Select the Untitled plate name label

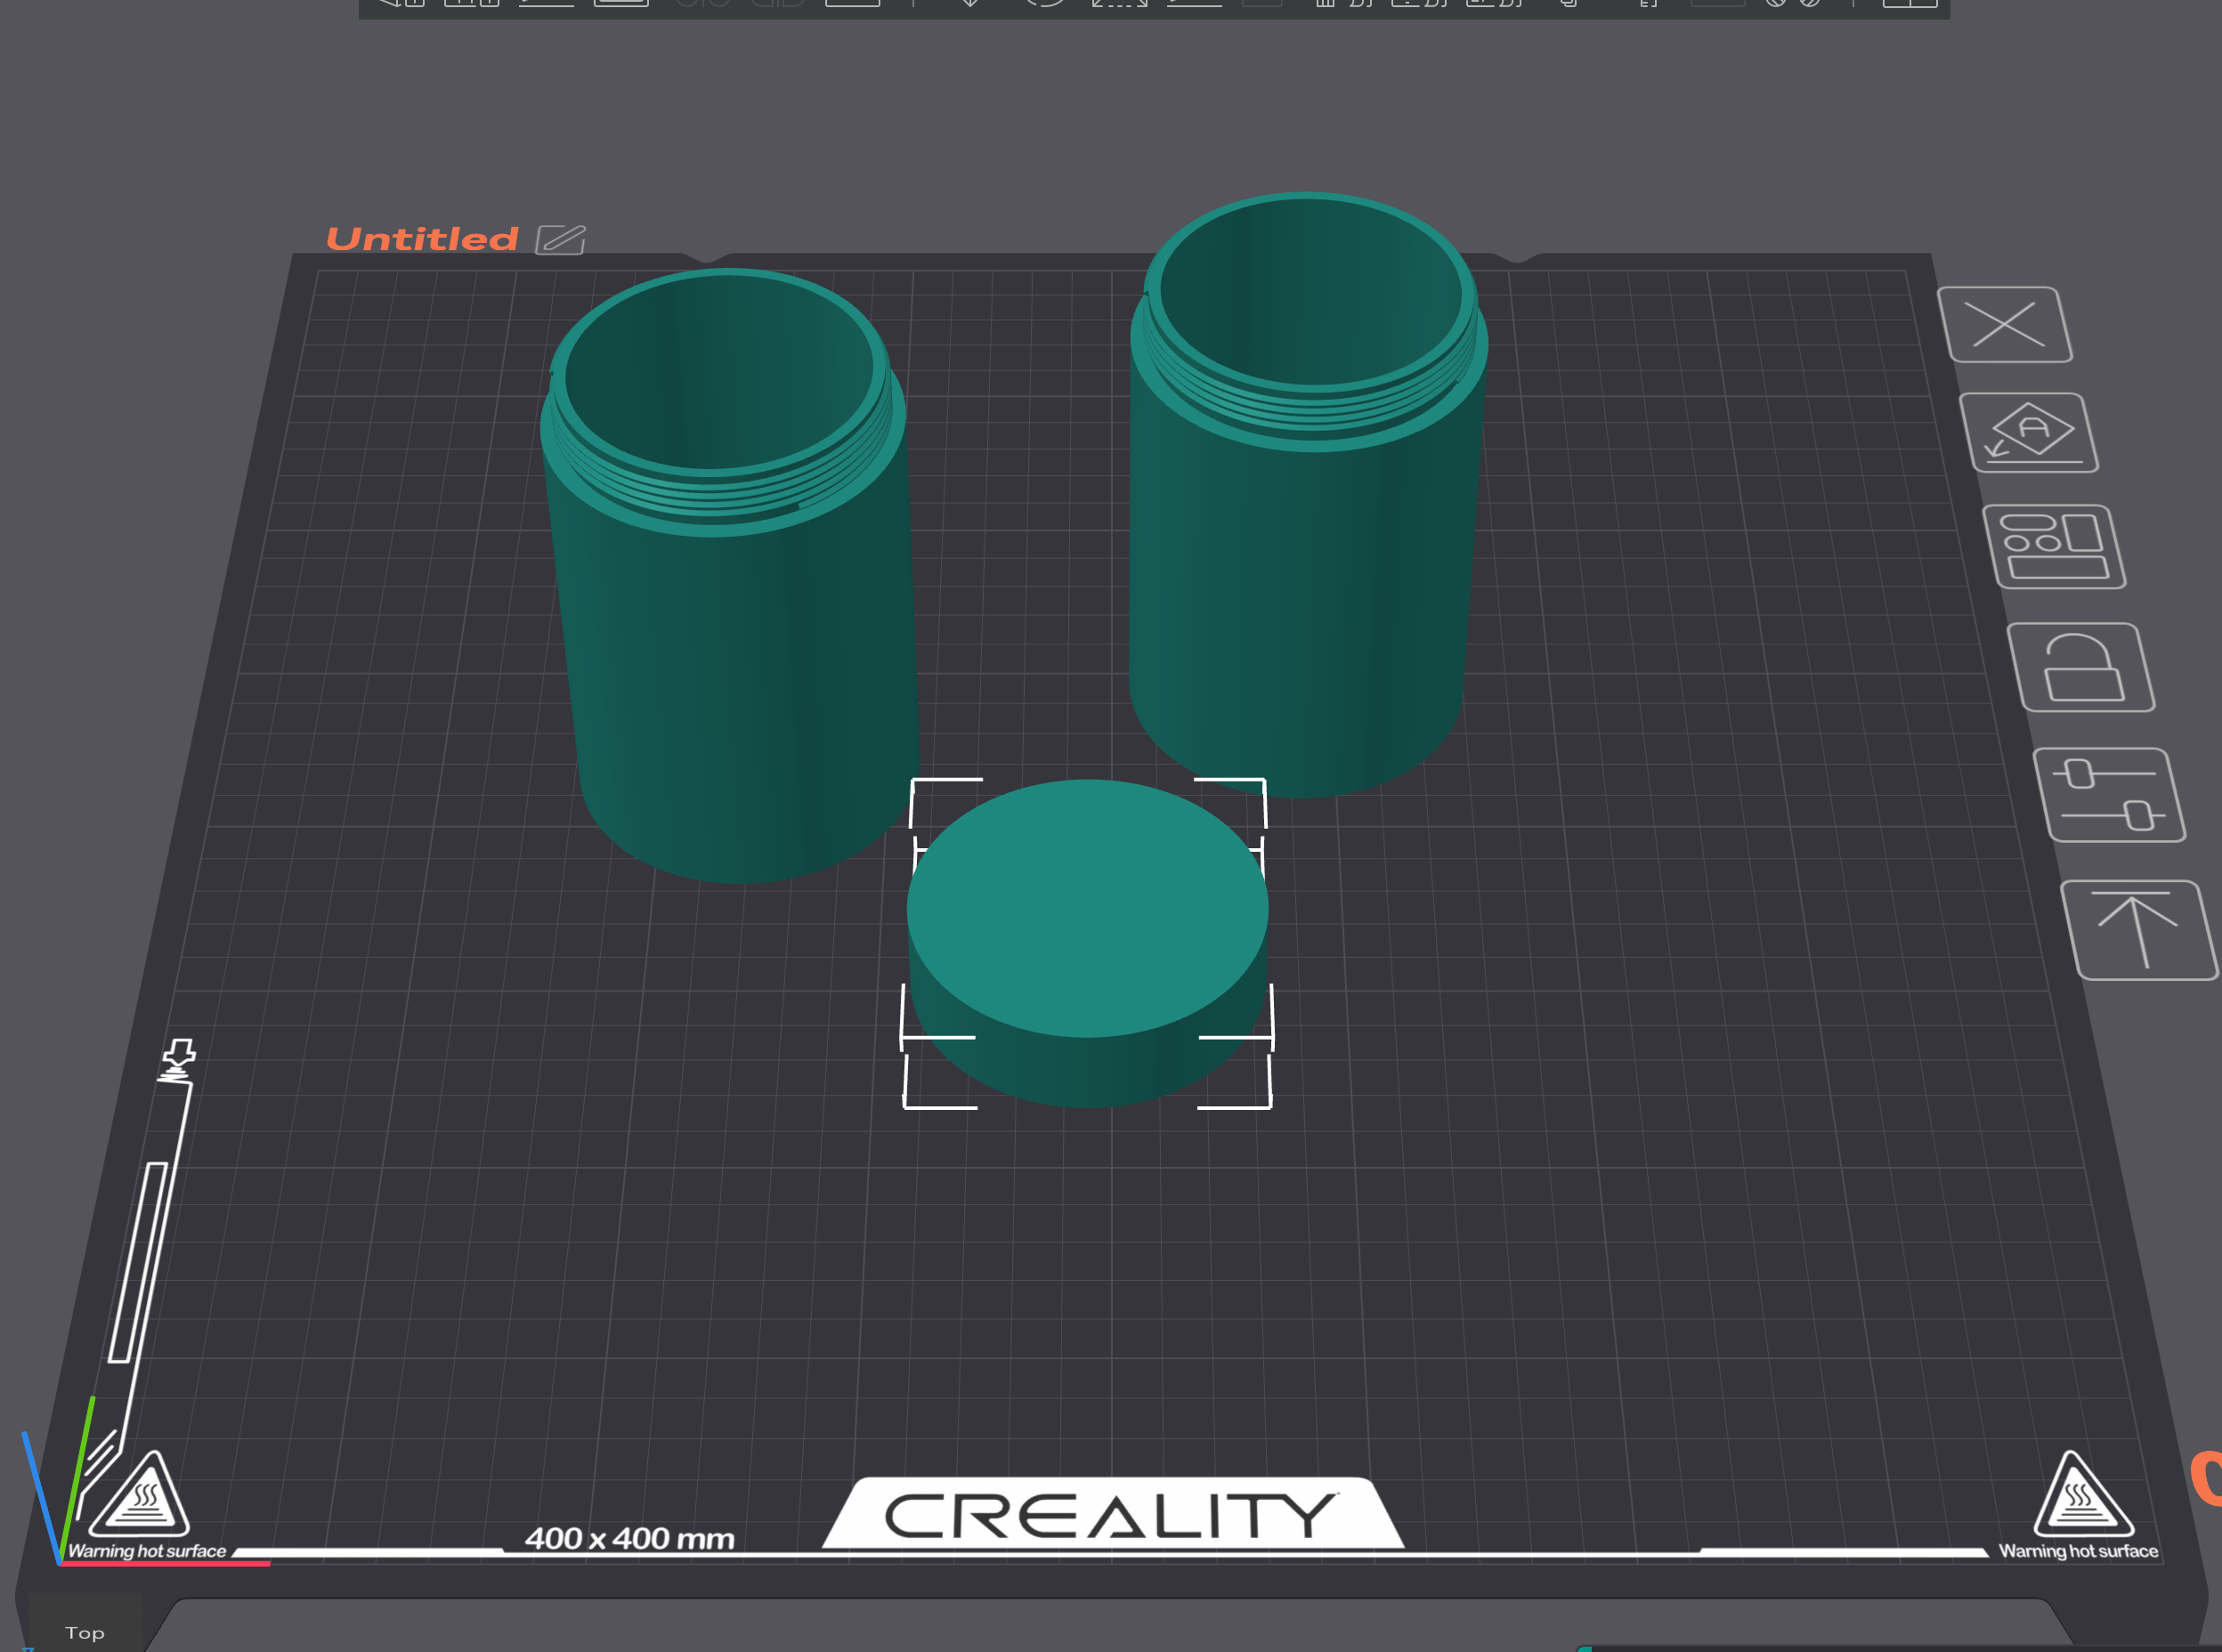tap(422, 239)
